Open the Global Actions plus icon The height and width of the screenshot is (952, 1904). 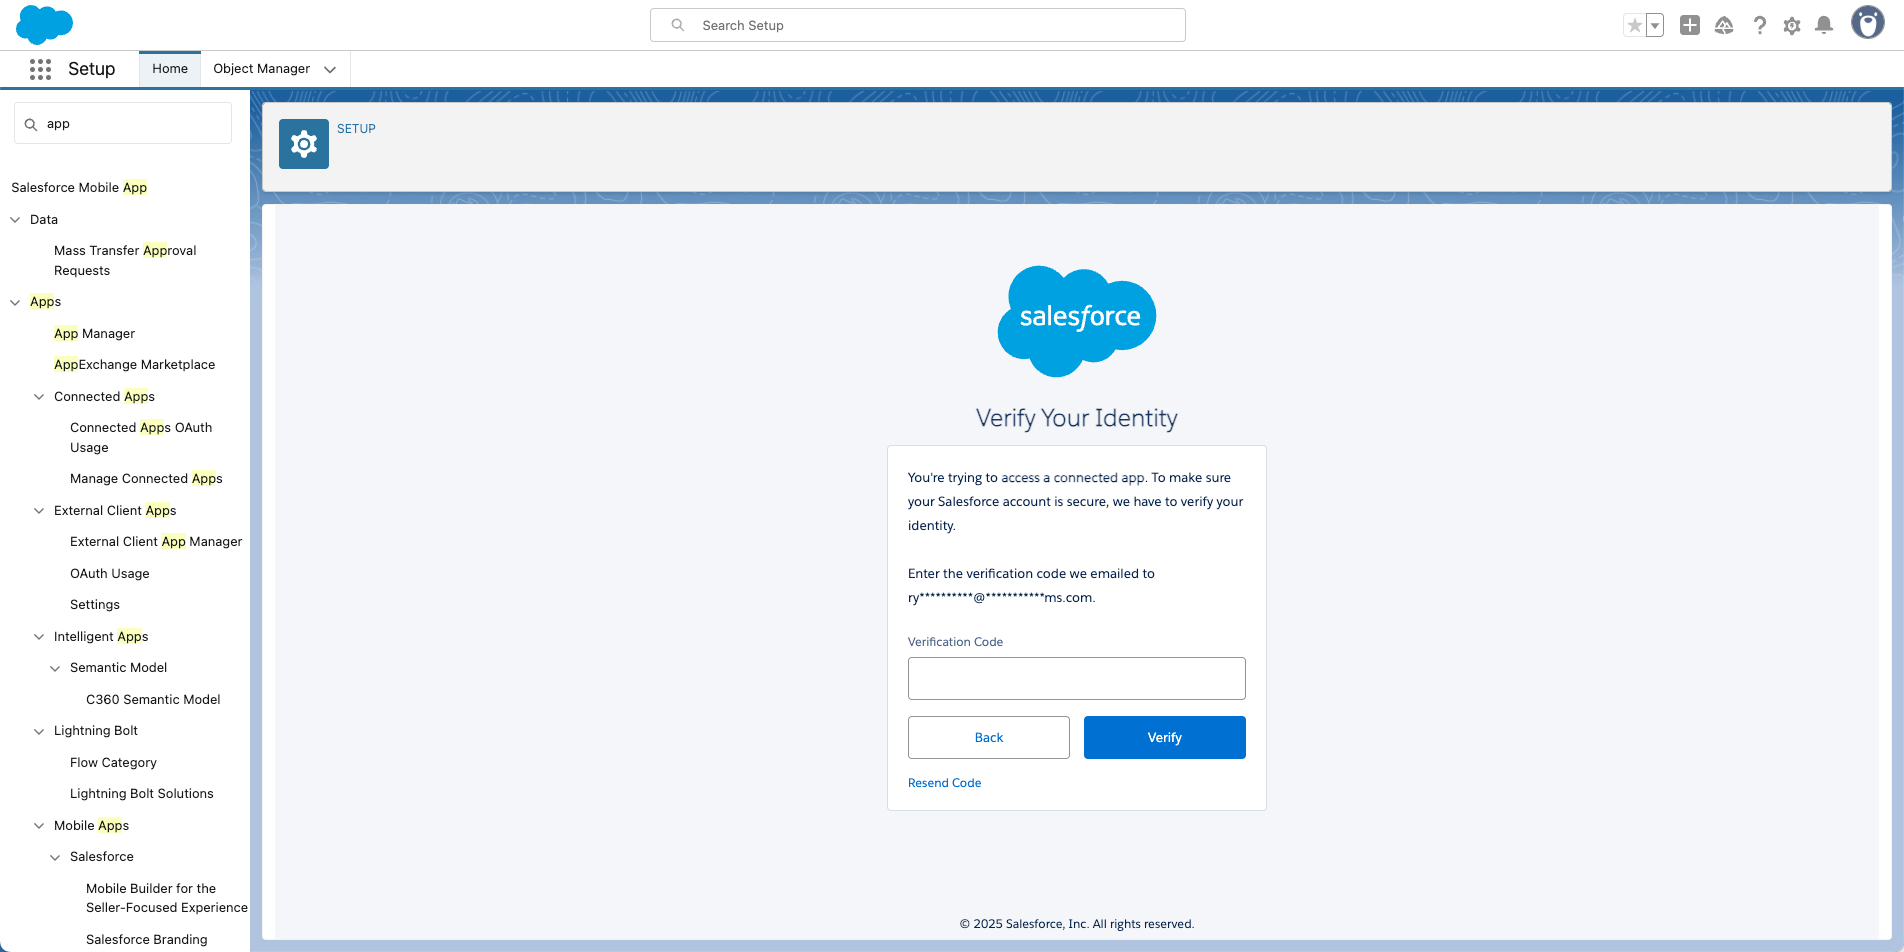click(x=1690, y=26)
